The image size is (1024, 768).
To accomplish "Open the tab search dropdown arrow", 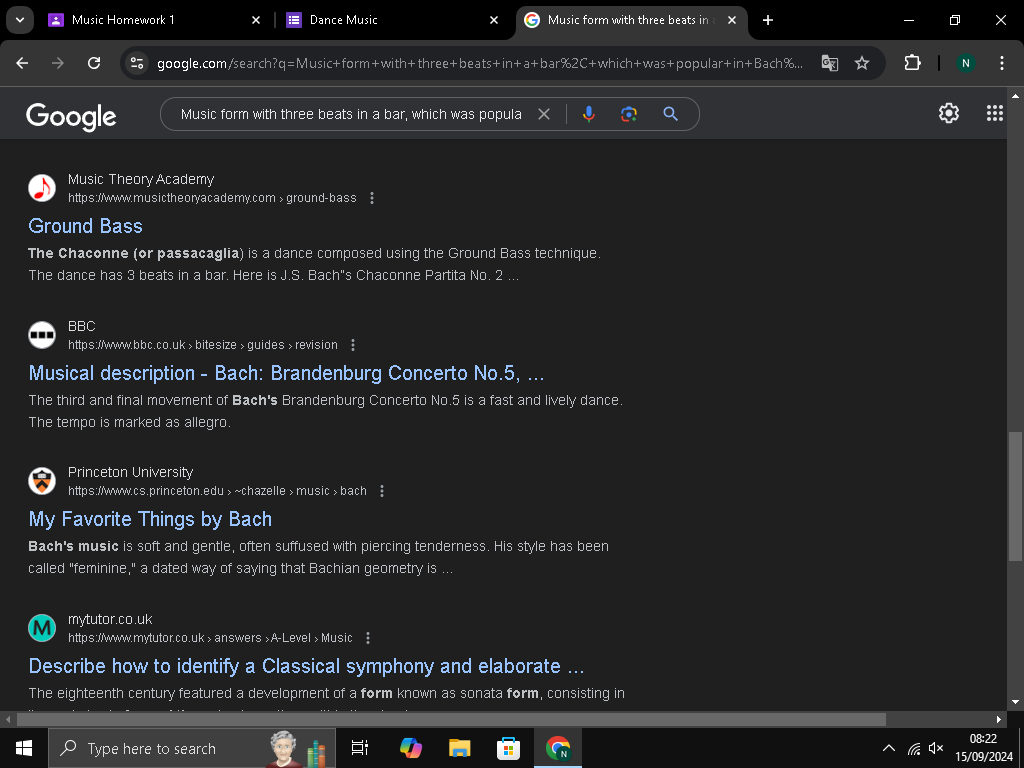I will (20, 20).
